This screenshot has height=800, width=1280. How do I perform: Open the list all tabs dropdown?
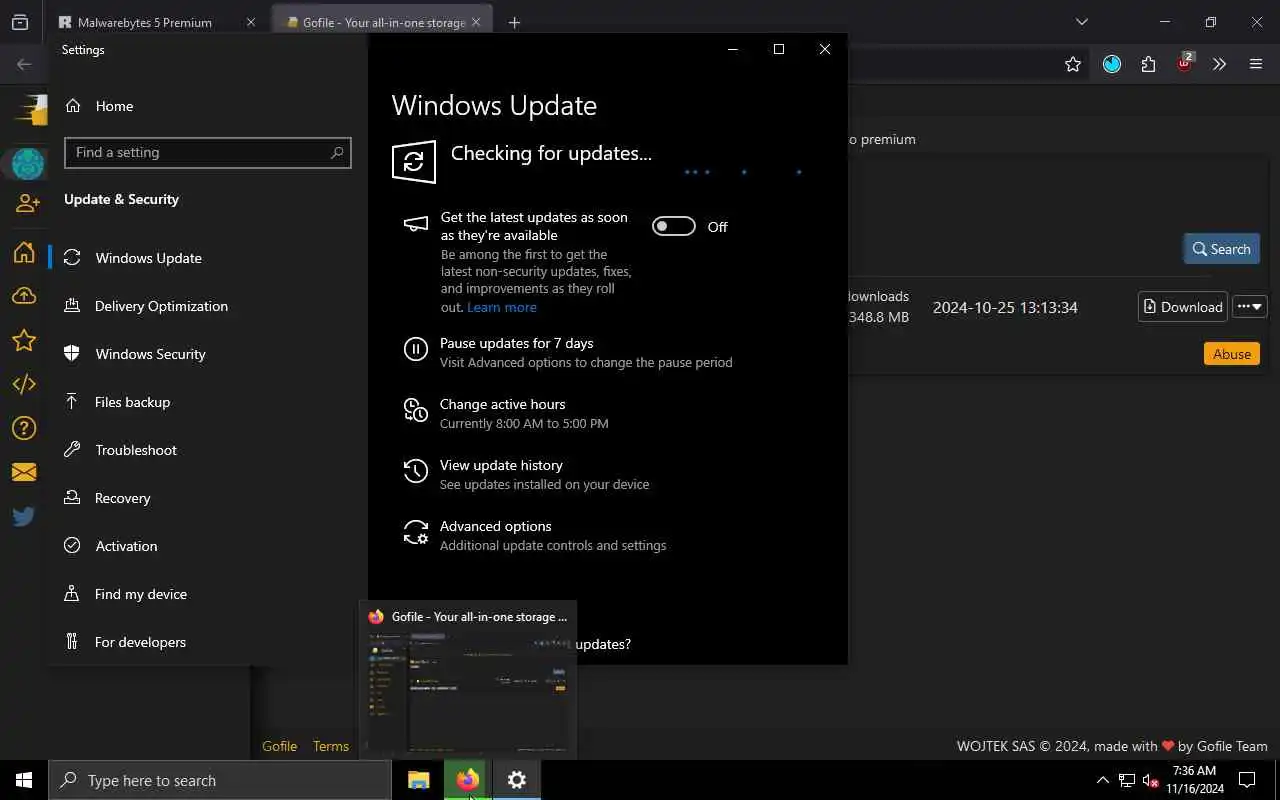tap(1081, 22)
